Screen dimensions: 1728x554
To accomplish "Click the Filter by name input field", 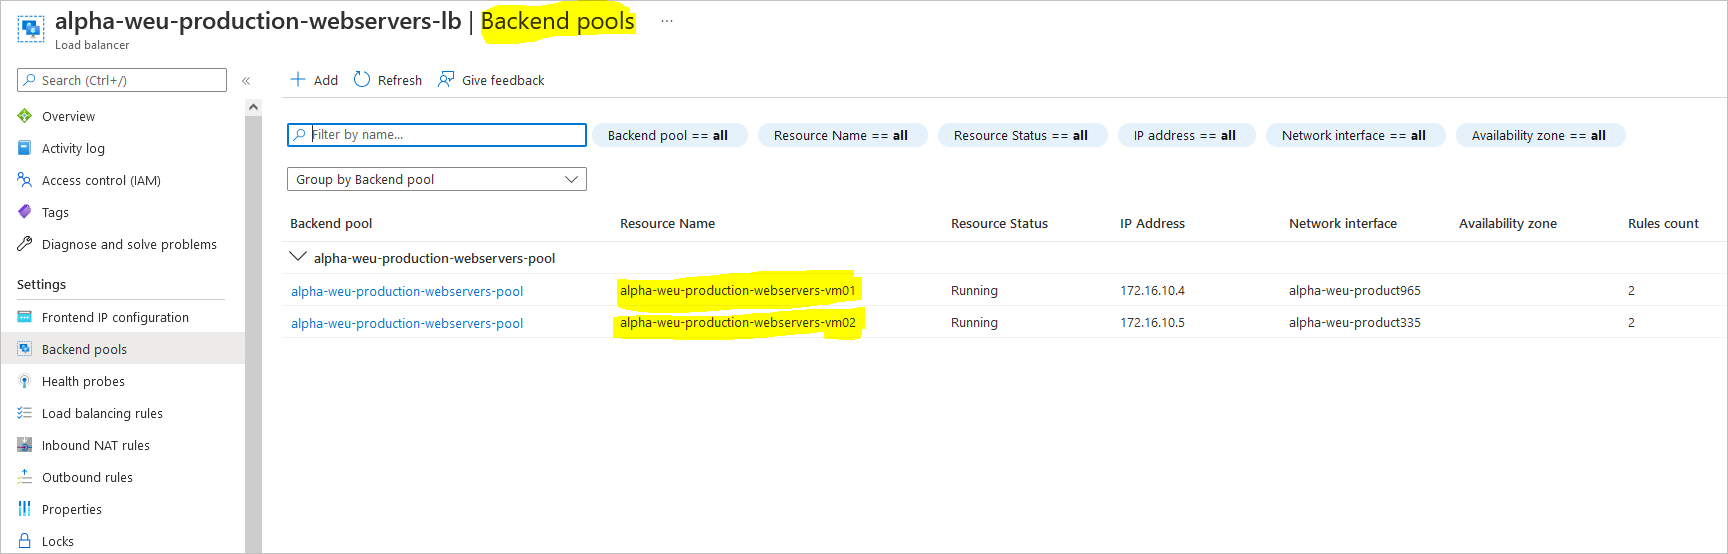I will point(437,135).
